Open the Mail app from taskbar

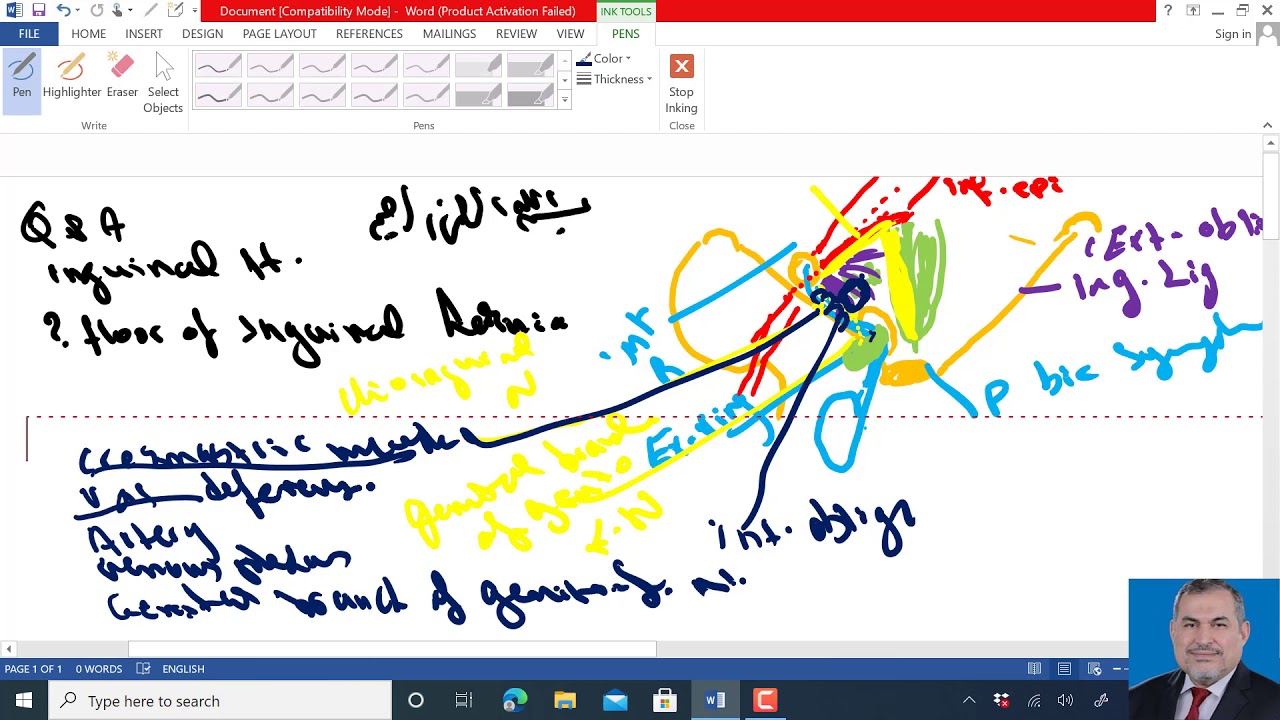click(x=615, y=701)
